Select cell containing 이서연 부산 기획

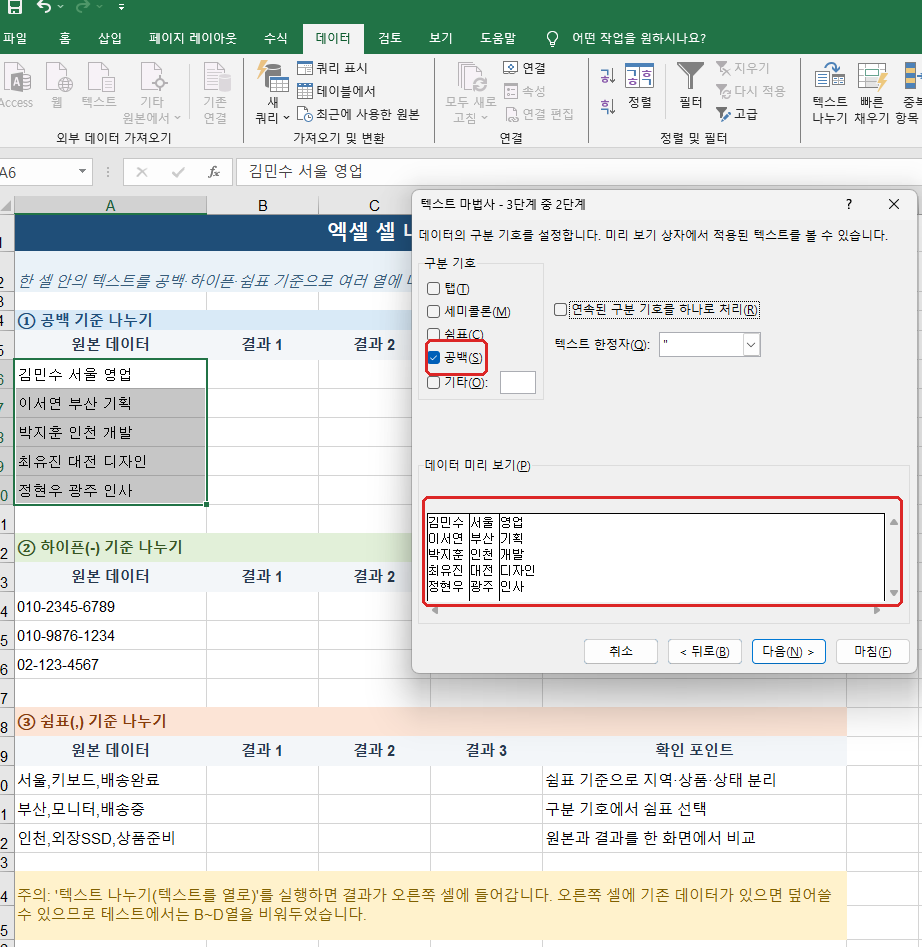click(x=110, y=403)
